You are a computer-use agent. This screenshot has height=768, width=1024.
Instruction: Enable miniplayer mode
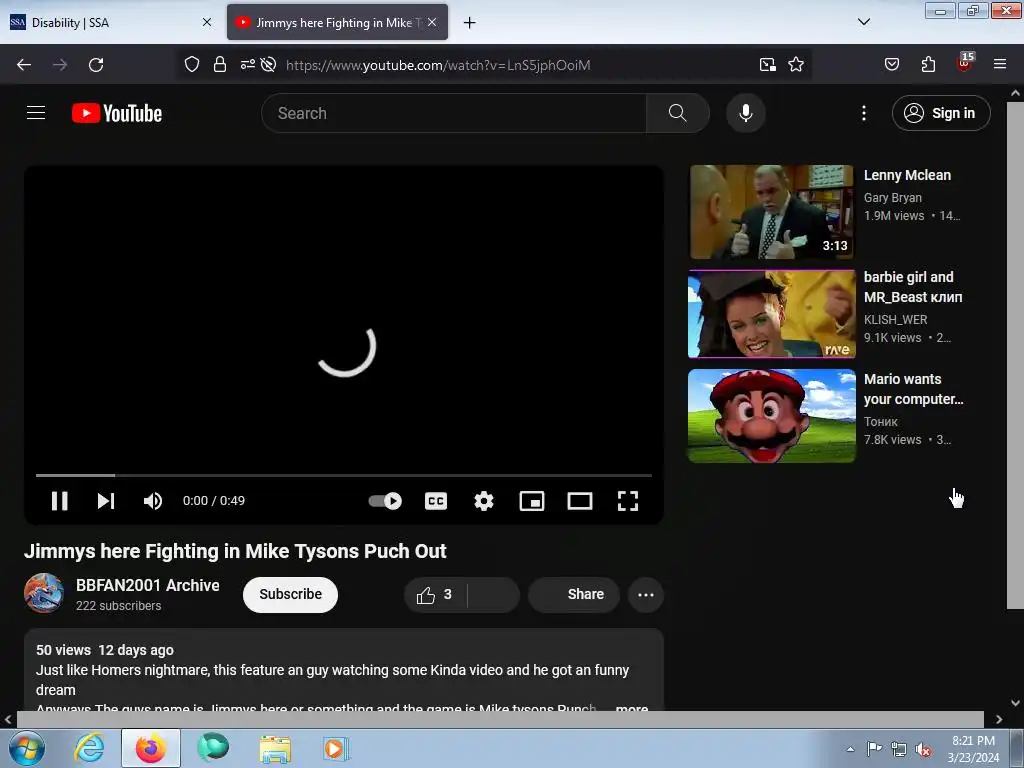(532, 501)
